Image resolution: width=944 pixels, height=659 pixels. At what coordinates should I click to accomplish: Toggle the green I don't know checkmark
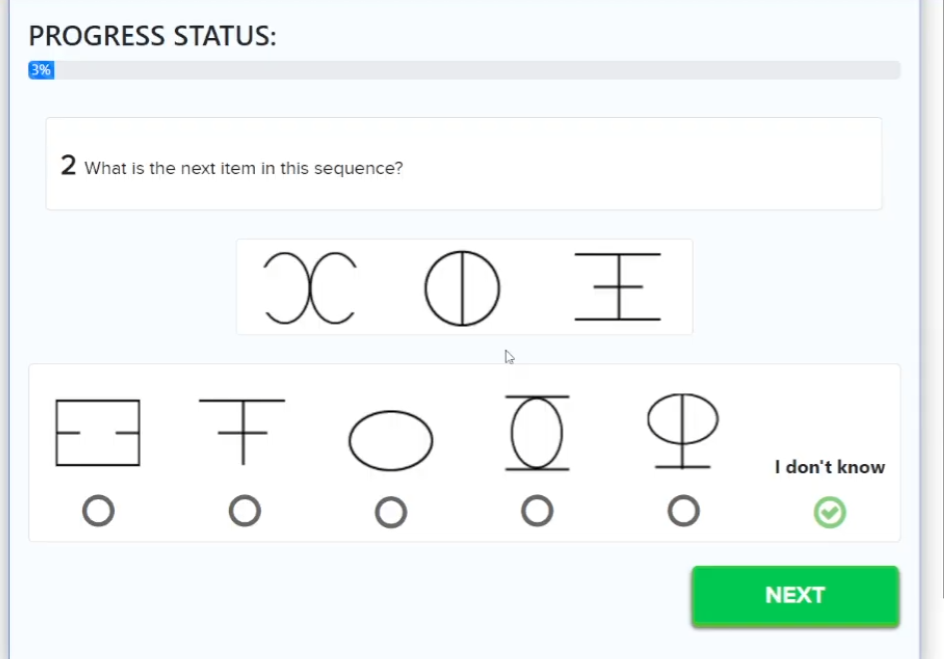829,513
